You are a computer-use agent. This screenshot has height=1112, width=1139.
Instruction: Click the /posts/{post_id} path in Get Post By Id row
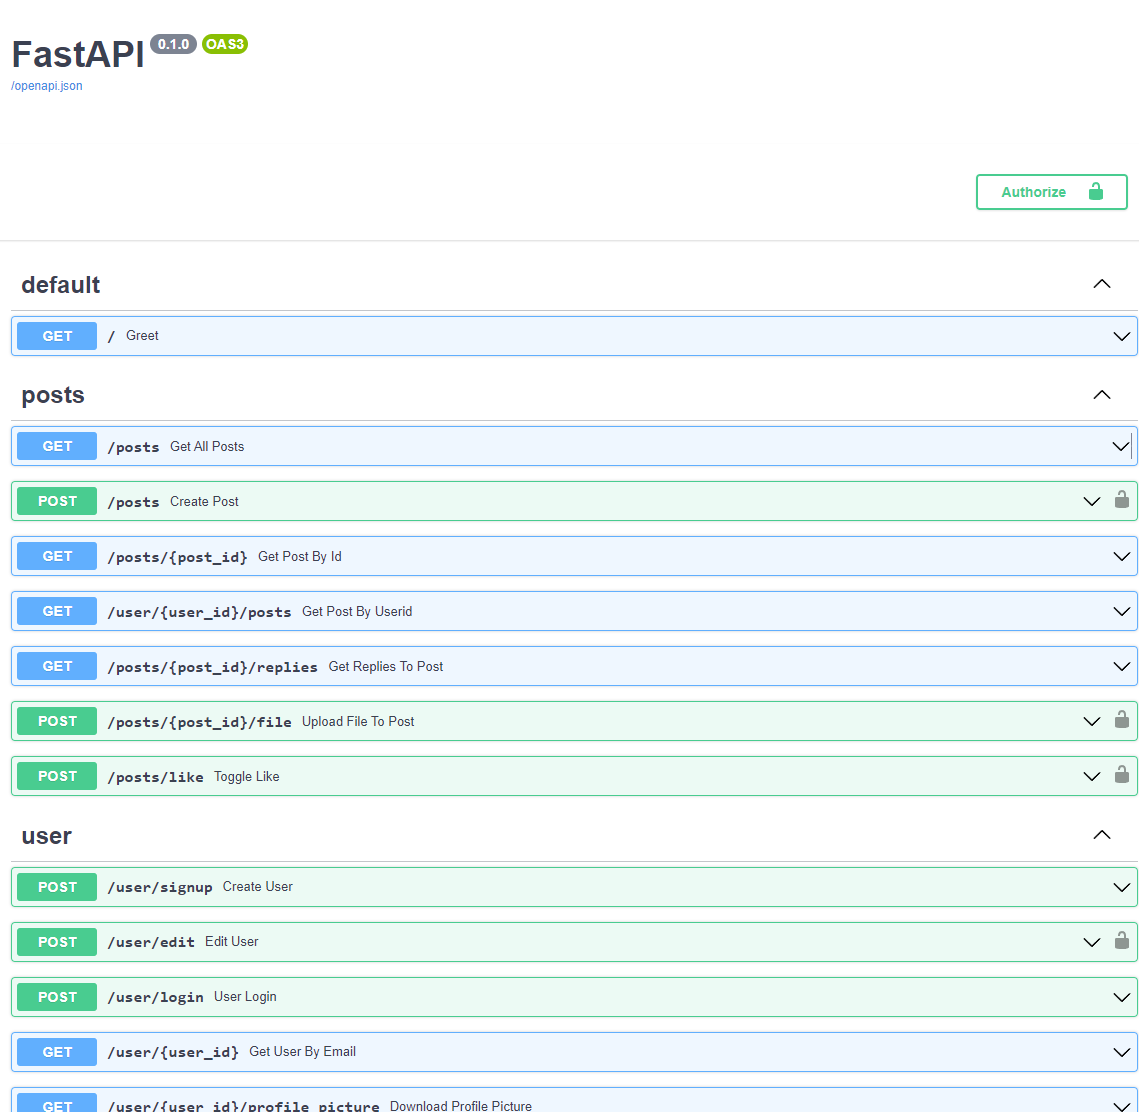[177, 557]
